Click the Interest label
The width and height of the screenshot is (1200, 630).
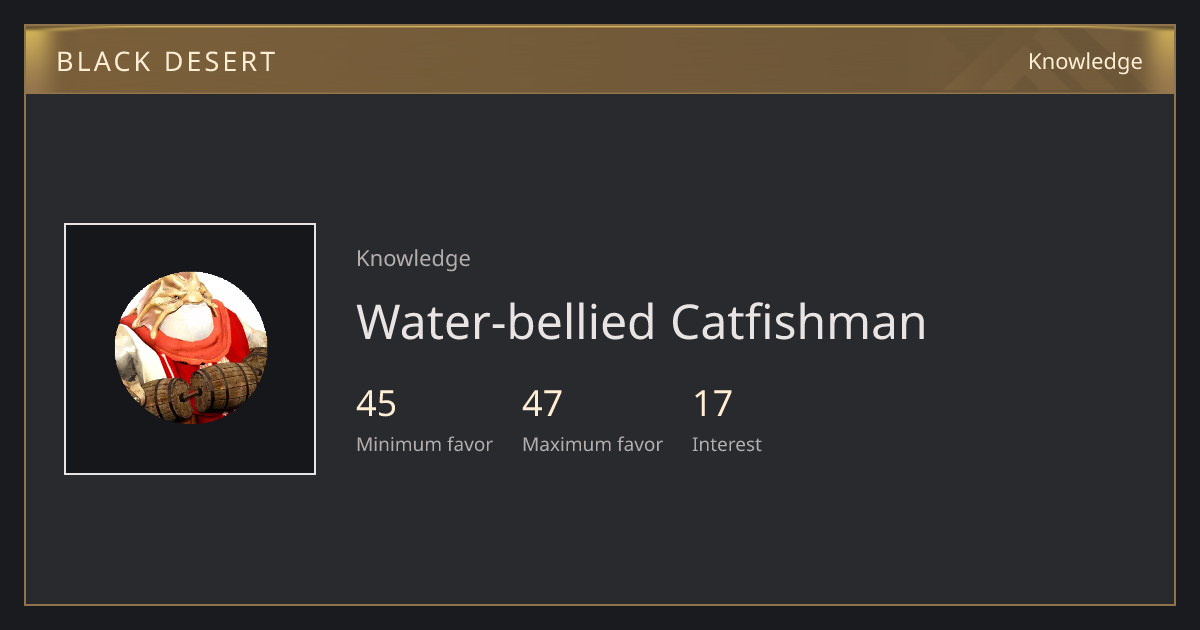(x=727, y=445)
